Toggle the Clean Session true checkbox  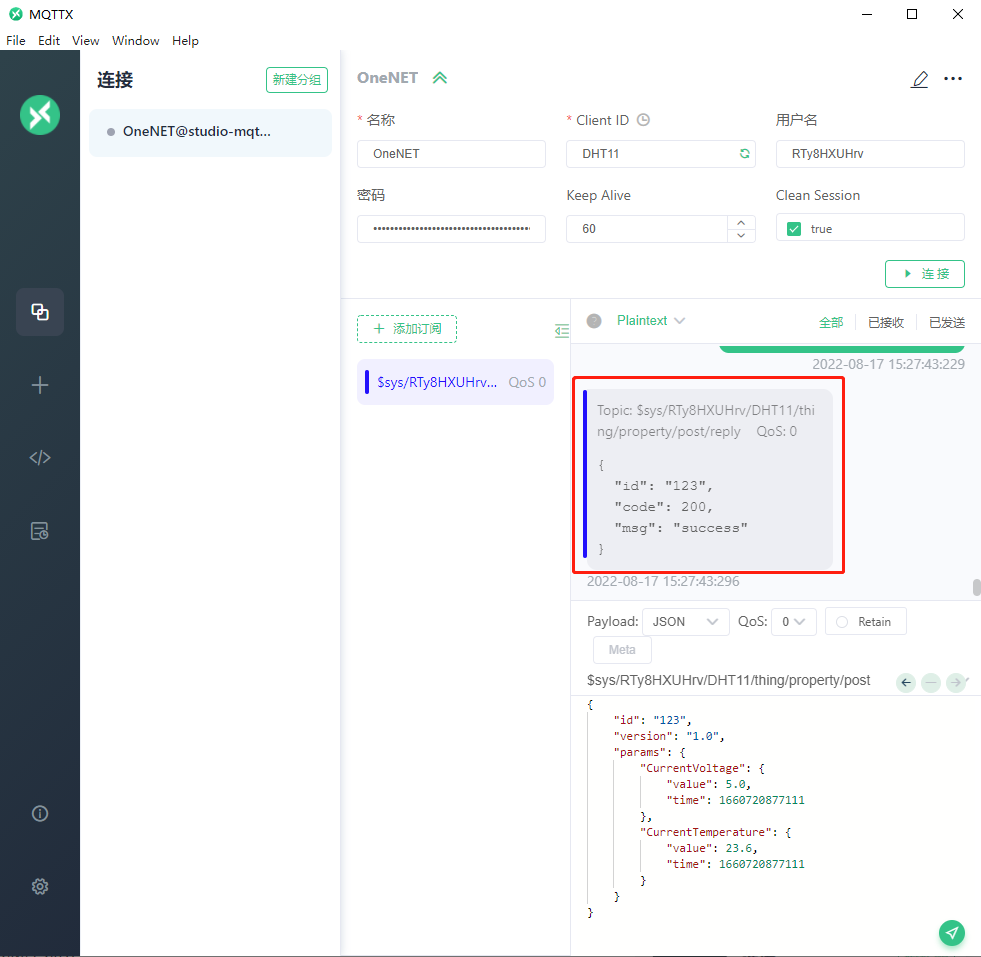[794, 229]
